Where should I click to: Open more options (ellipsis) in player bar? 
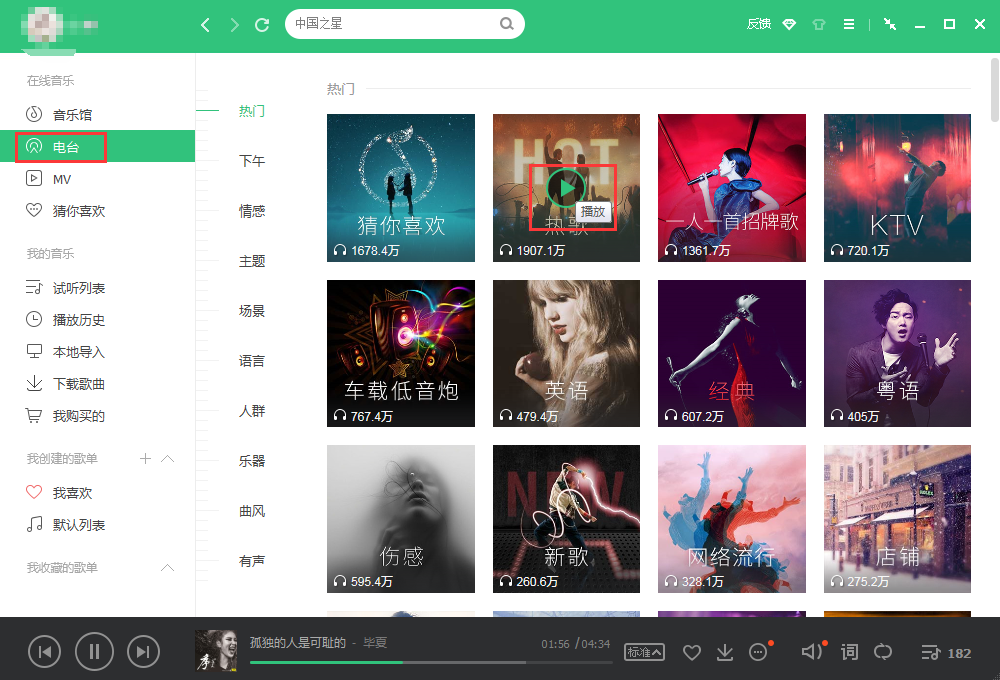[757, 653]
